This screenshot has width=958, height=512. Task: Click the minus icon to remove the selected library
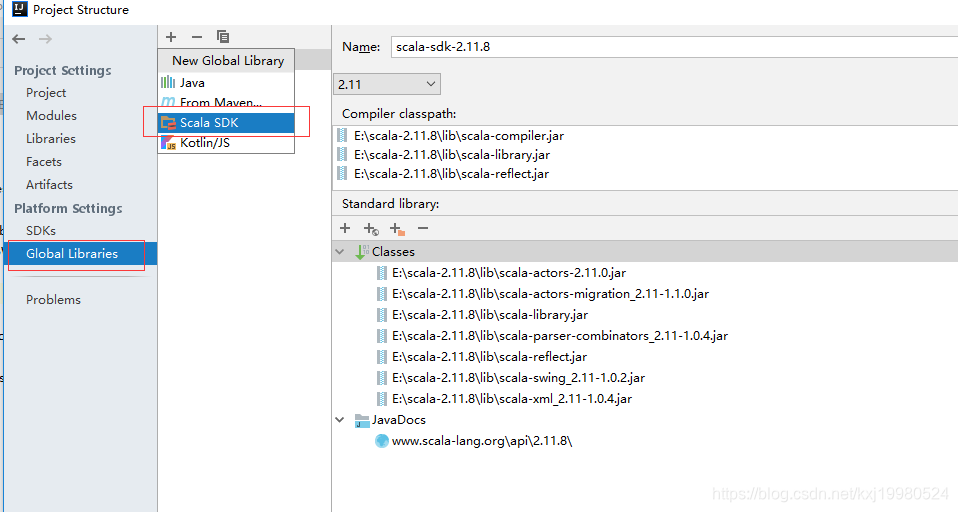coord(197,37)
